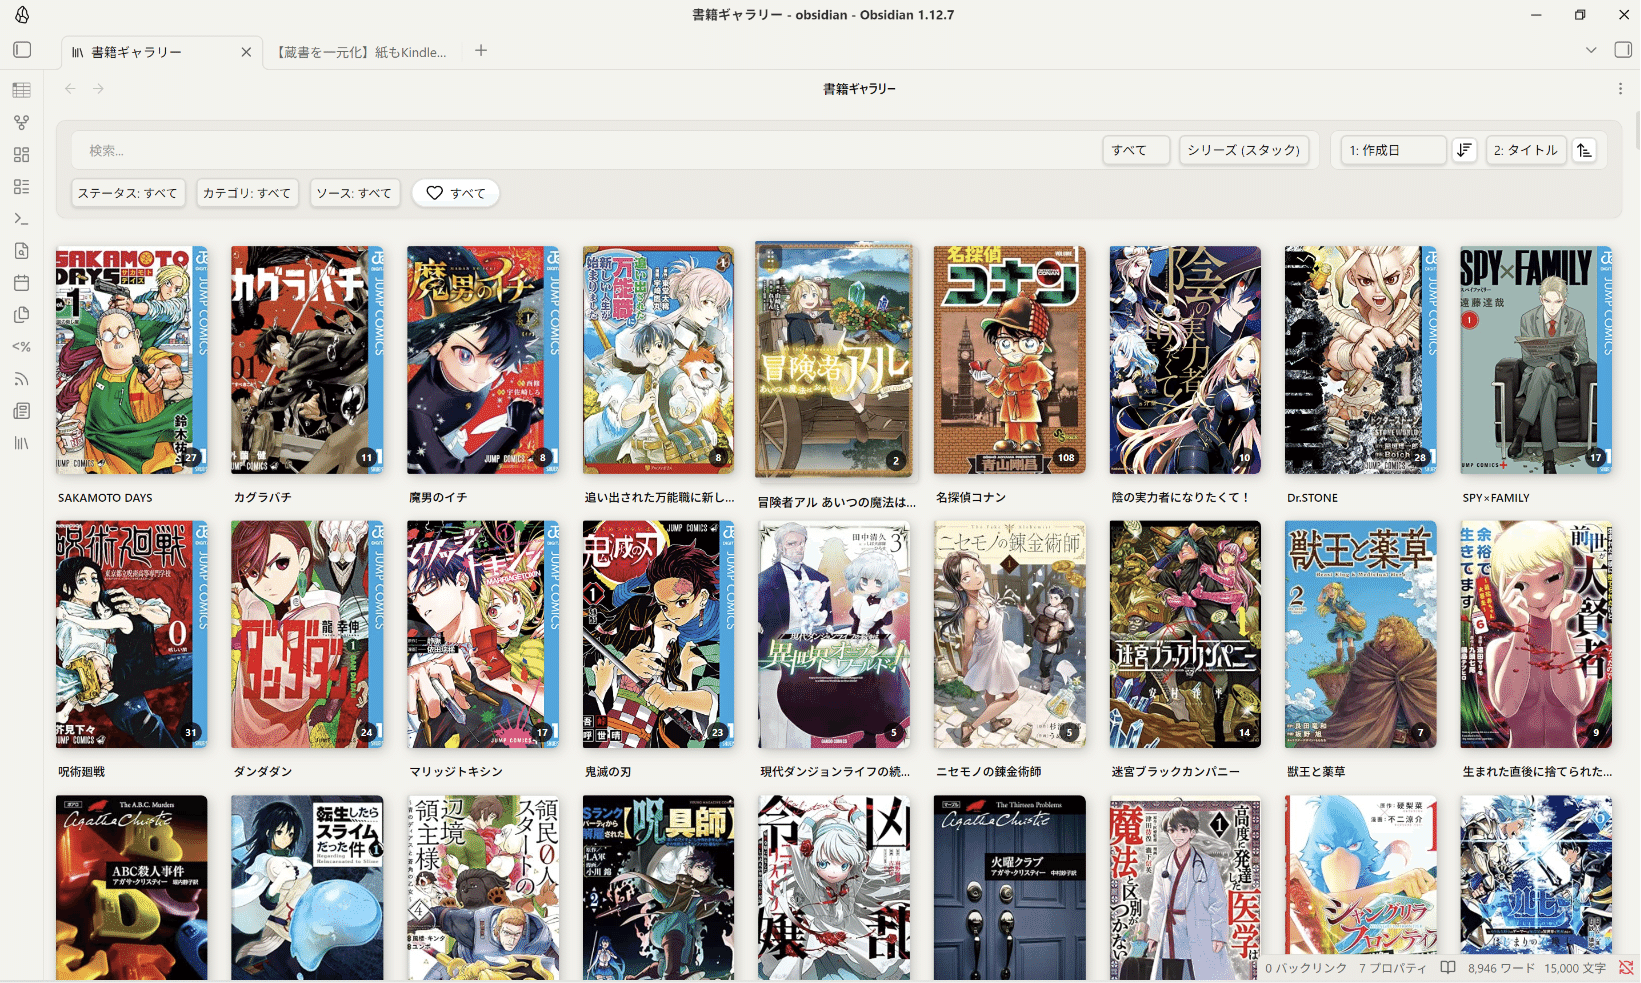Focus the 検索 search field
The width and height of the screenshot is (1641, 983).
click(586, 150)
